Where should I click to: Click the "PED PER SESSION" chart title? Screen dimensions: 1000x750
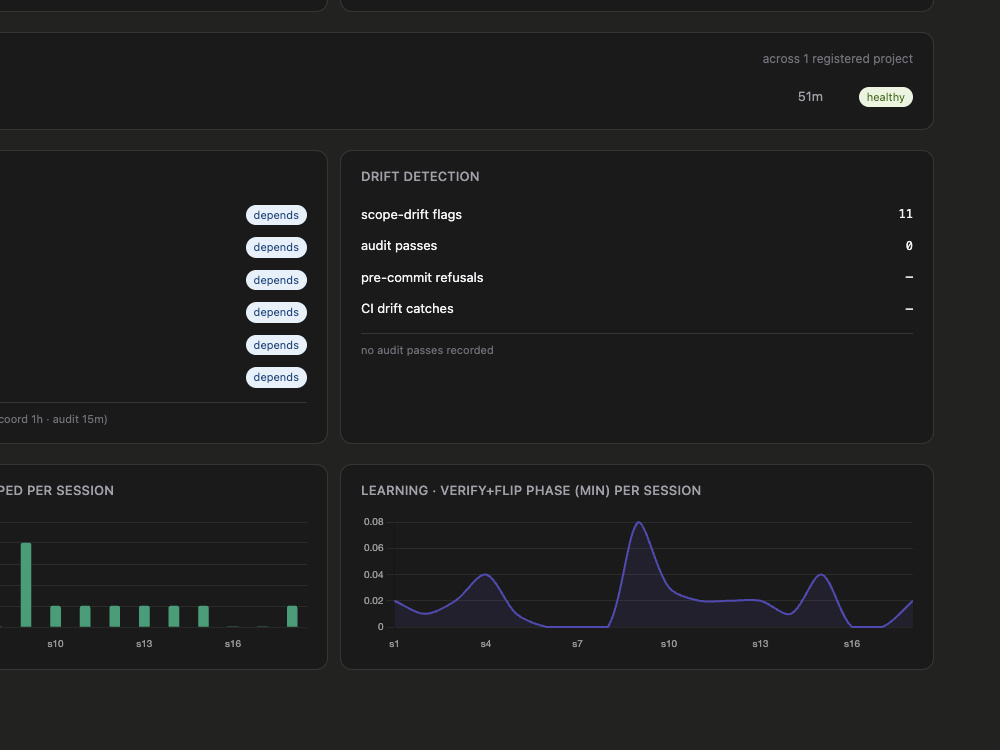click(57, 490)
